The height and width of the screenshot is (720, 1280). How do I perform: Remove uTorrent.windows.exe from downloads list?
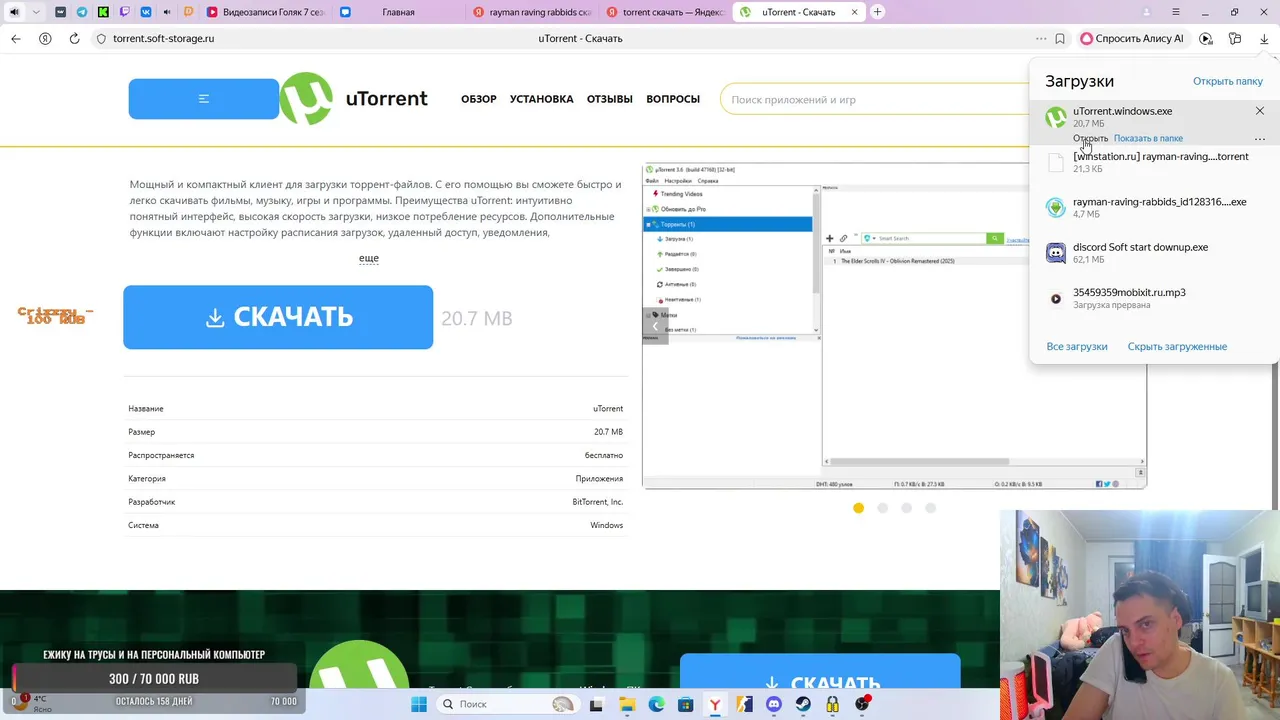pyautogui.click(x=1260, y=111)
